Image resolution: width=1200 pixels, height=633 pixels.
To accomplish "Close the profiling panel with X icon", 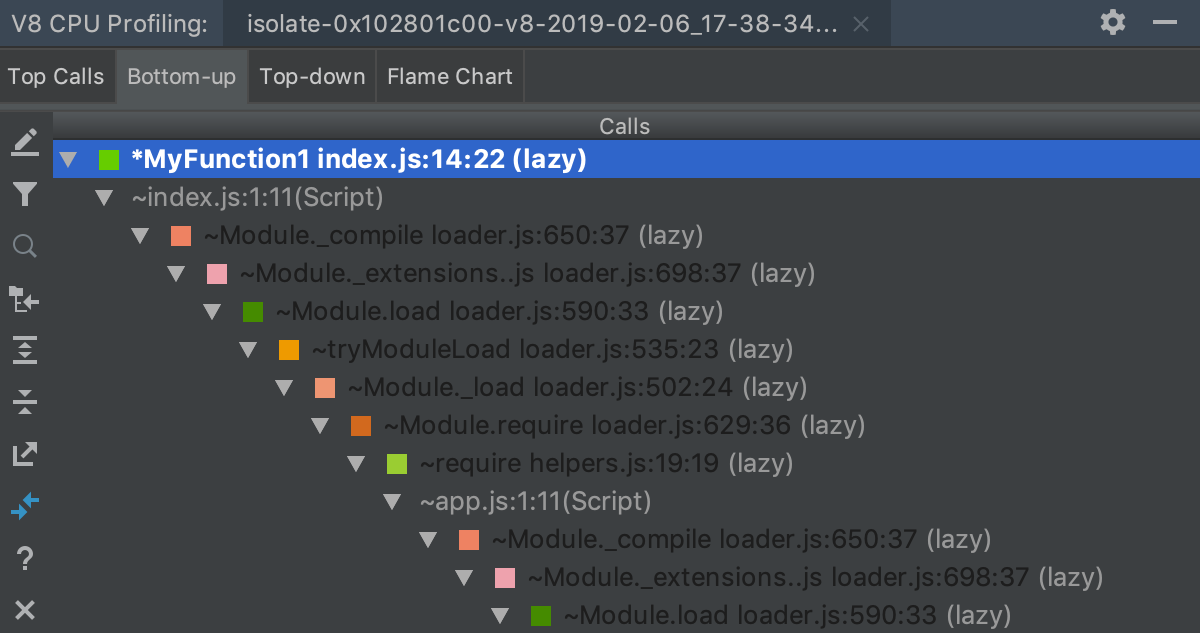I will coord(25,610).
